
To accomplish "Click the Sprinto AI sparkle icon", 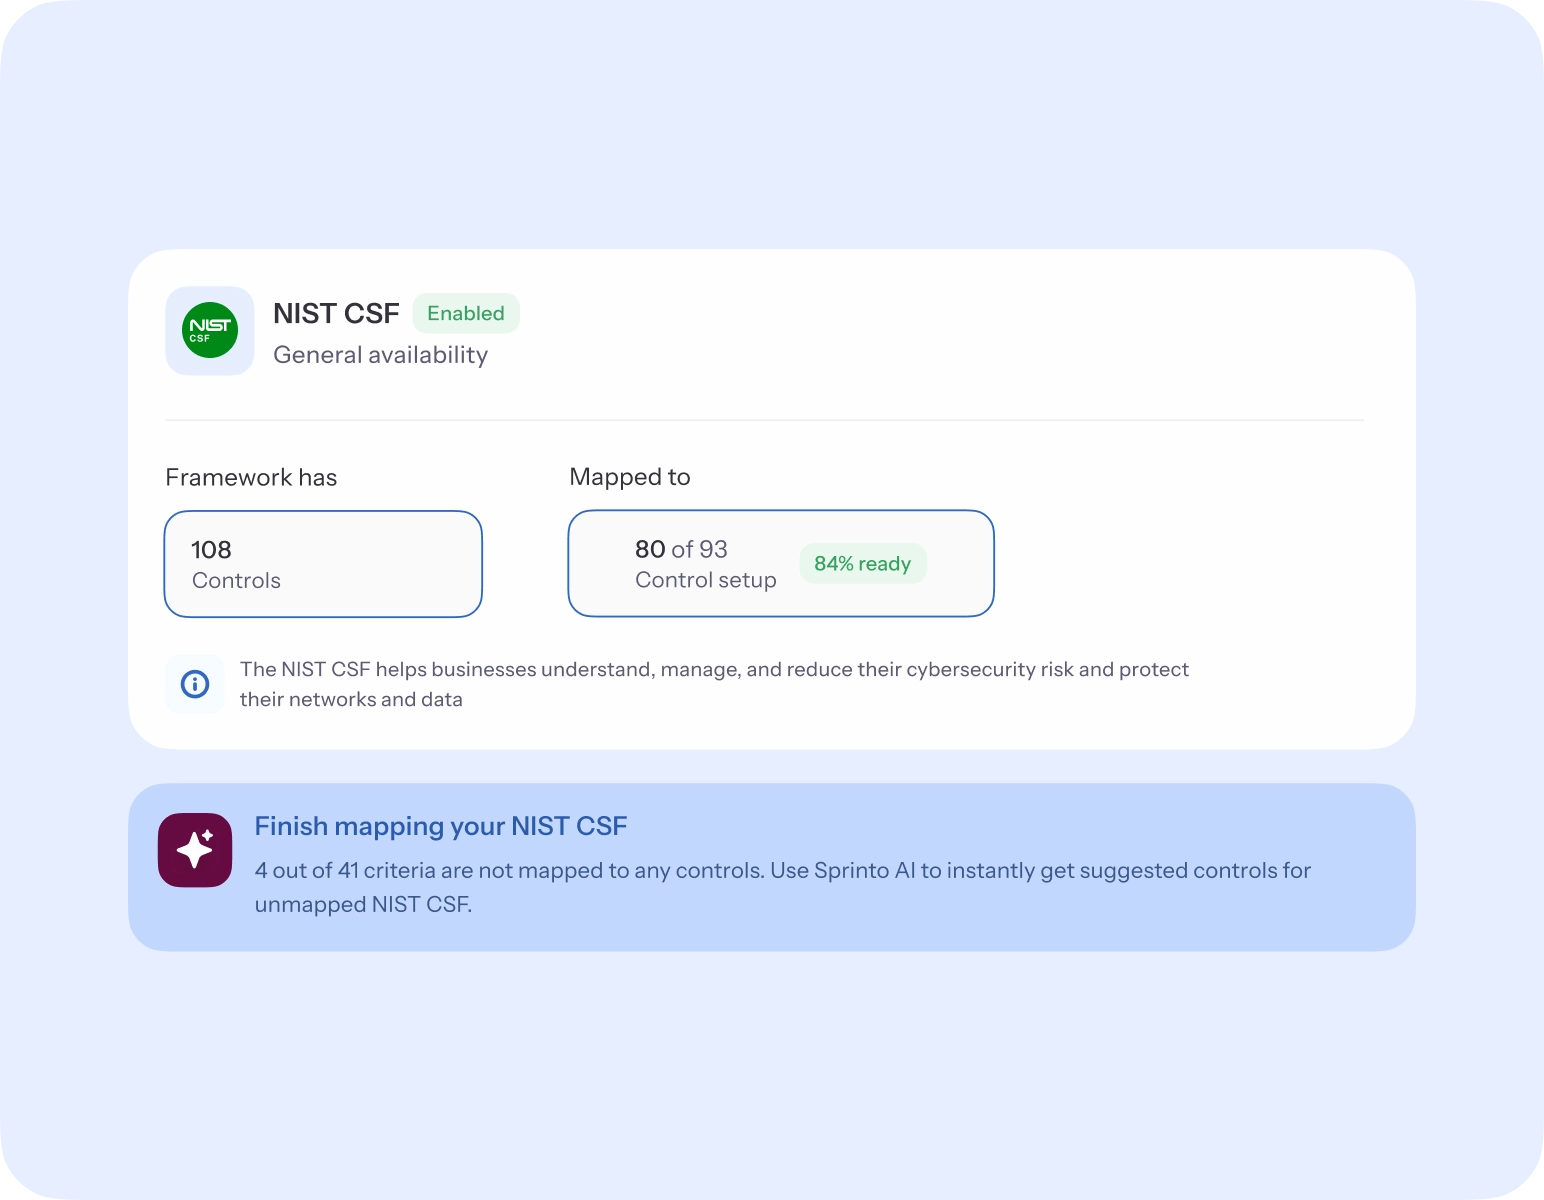I will click(195, 850).
